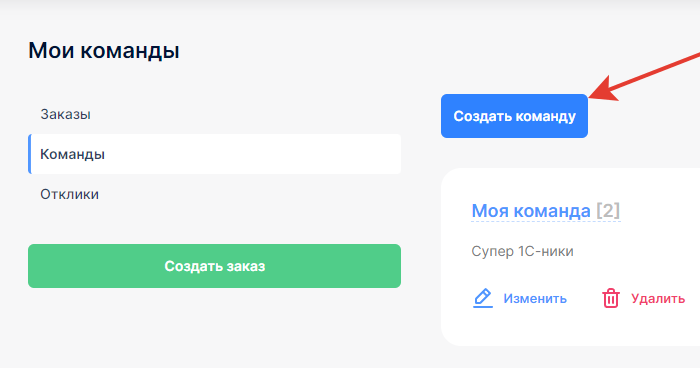700x368 pixels.
Task: Click the red arrow annotation
Action: (645, 76)
